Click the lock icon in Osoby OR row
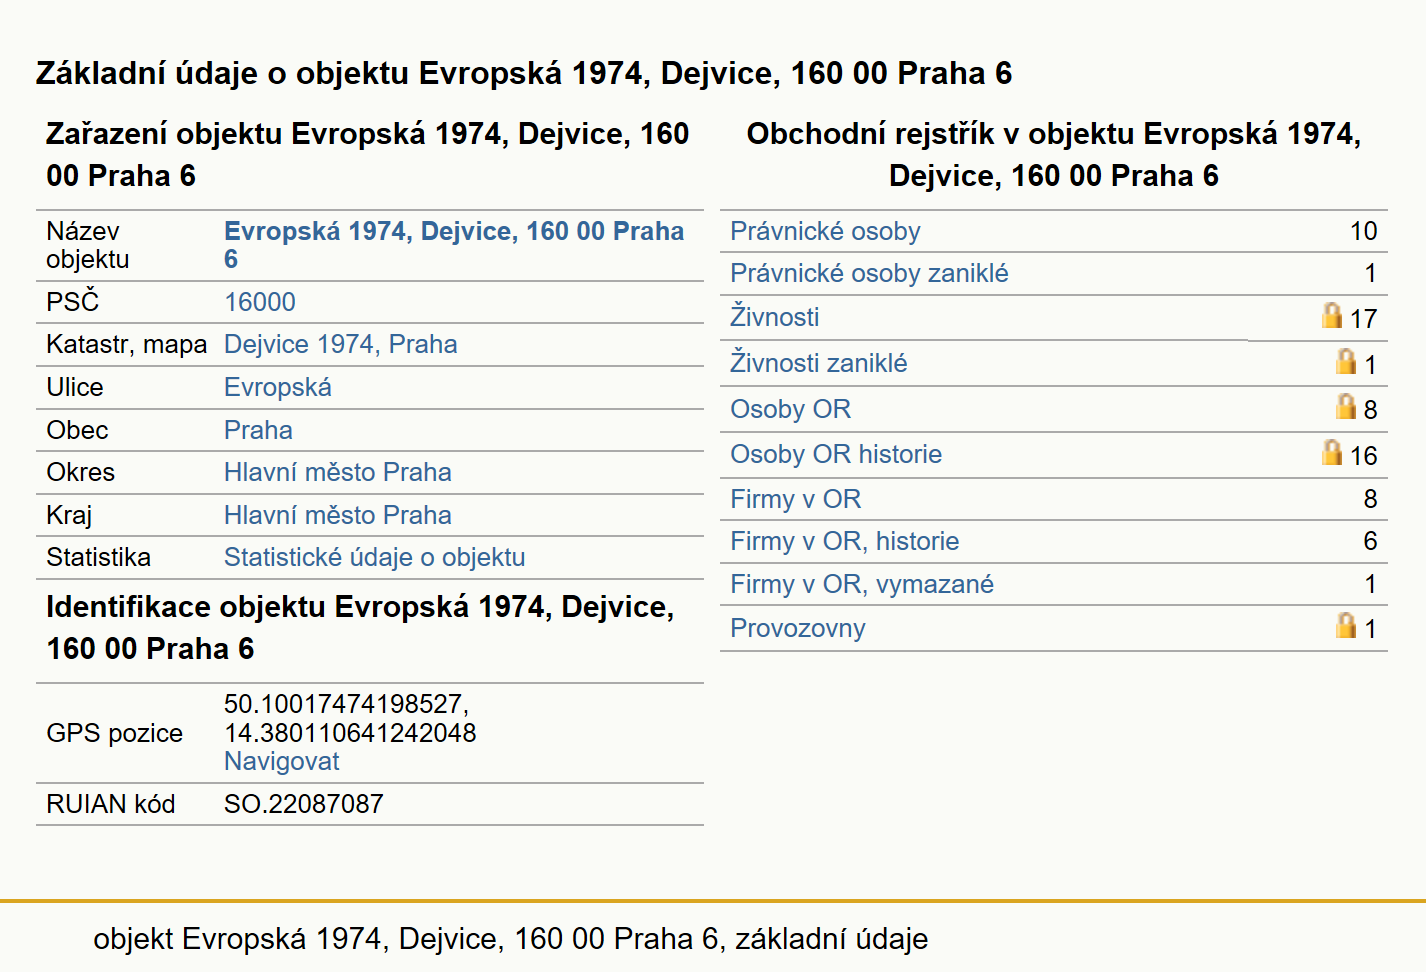The width and height of the screenshot is (1426, 972). coord(1346,406)
